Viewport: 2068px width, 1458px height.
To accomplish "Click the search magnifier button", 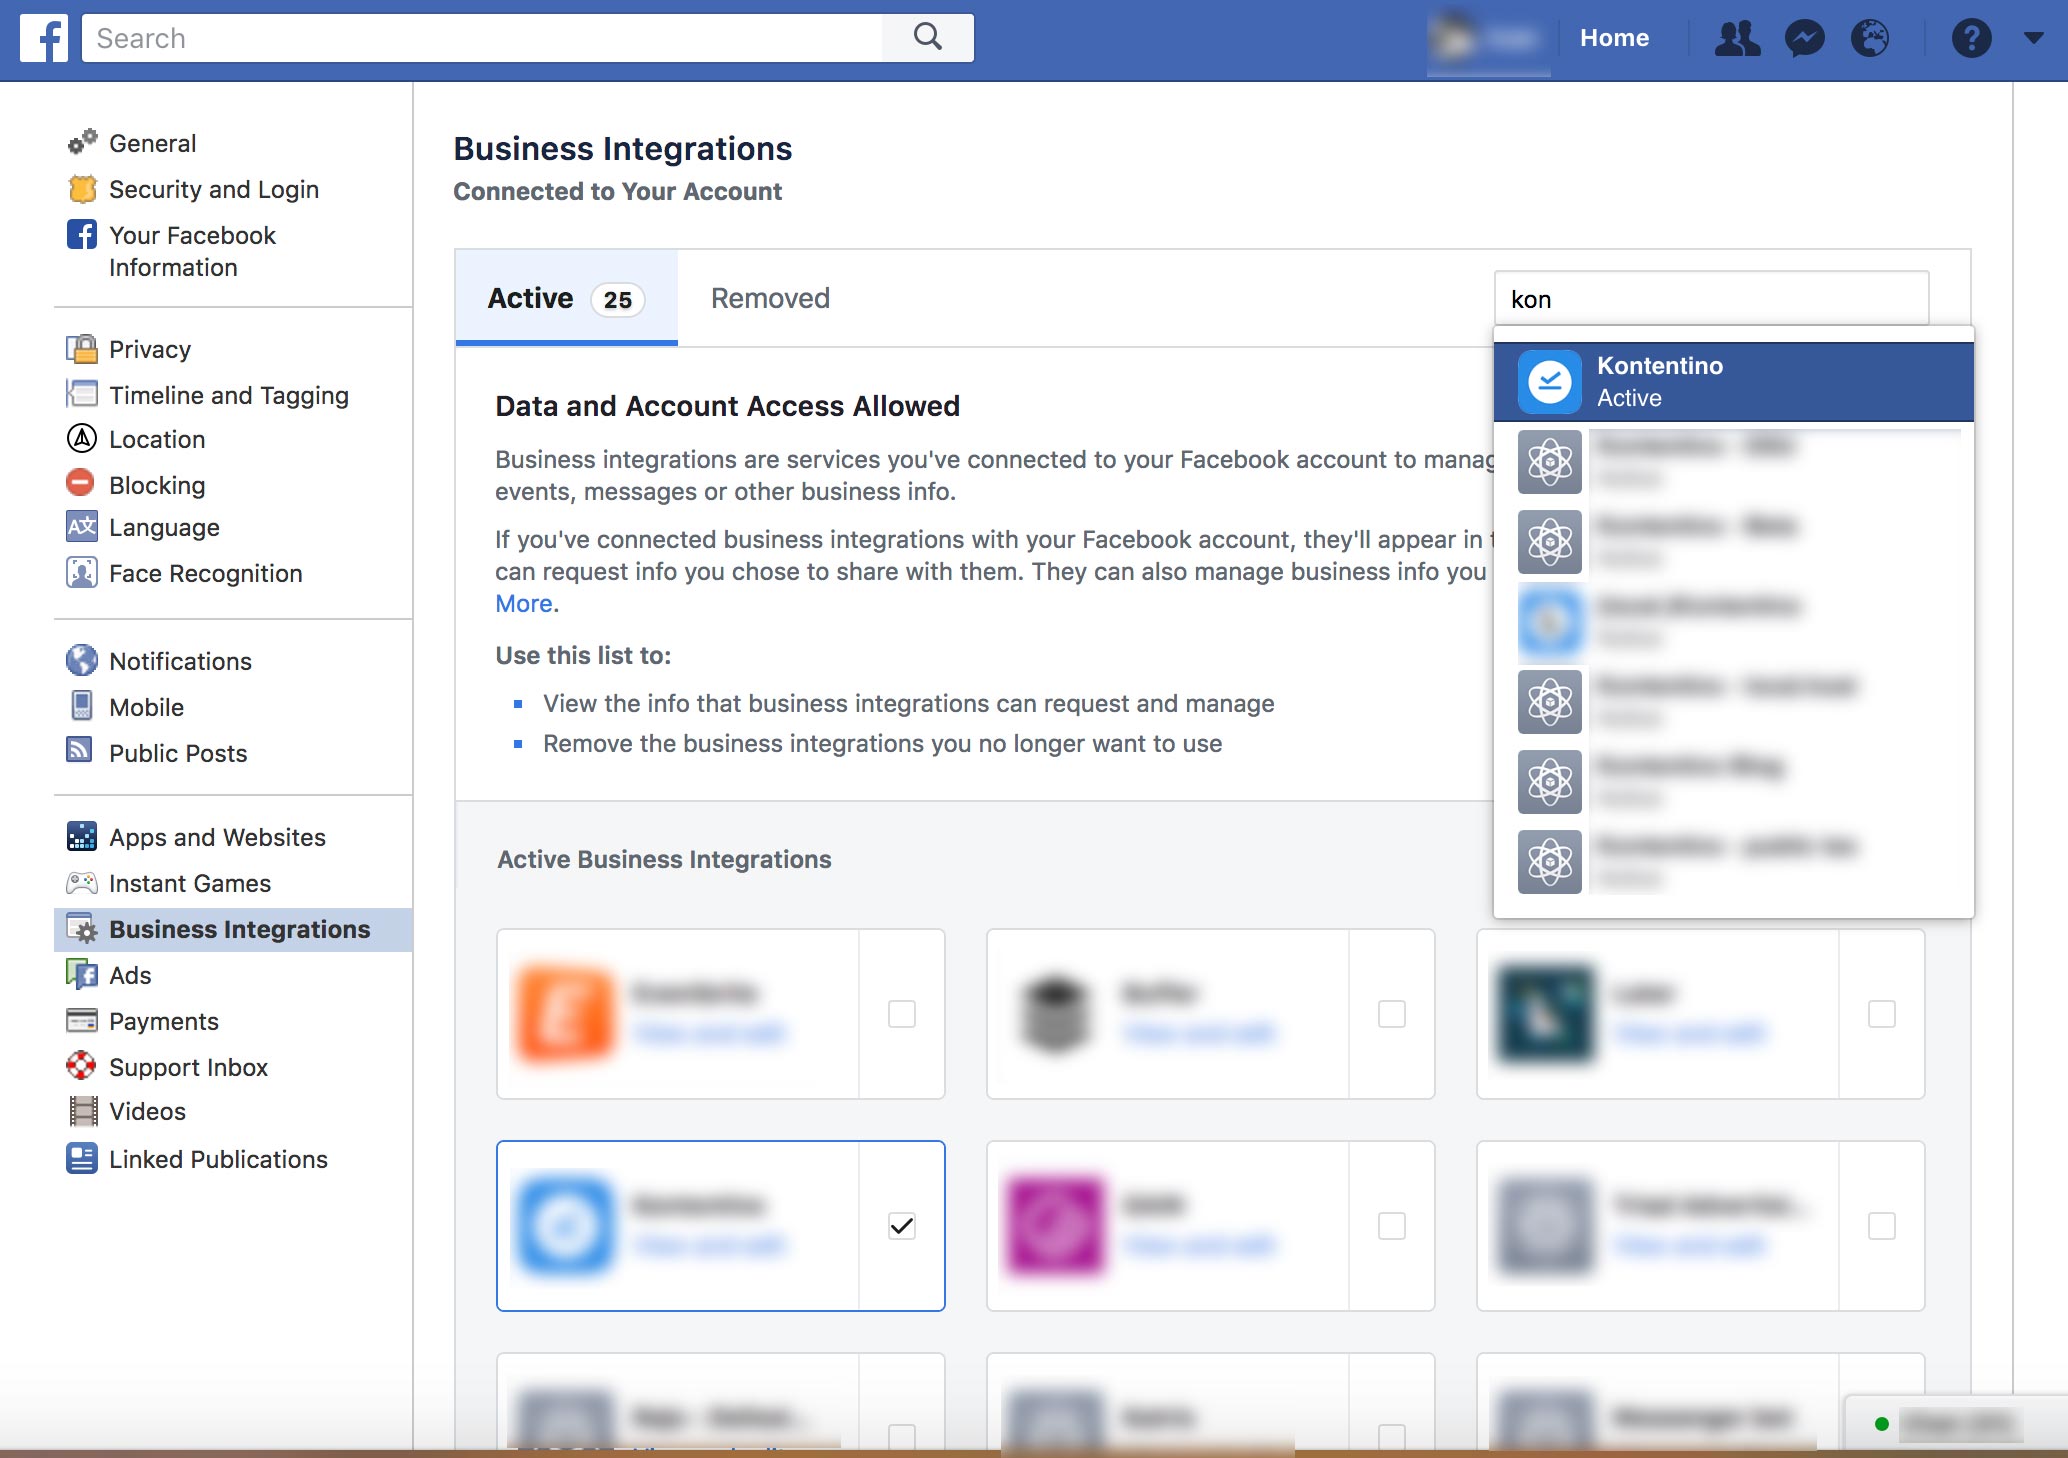I will click(928, 38).
